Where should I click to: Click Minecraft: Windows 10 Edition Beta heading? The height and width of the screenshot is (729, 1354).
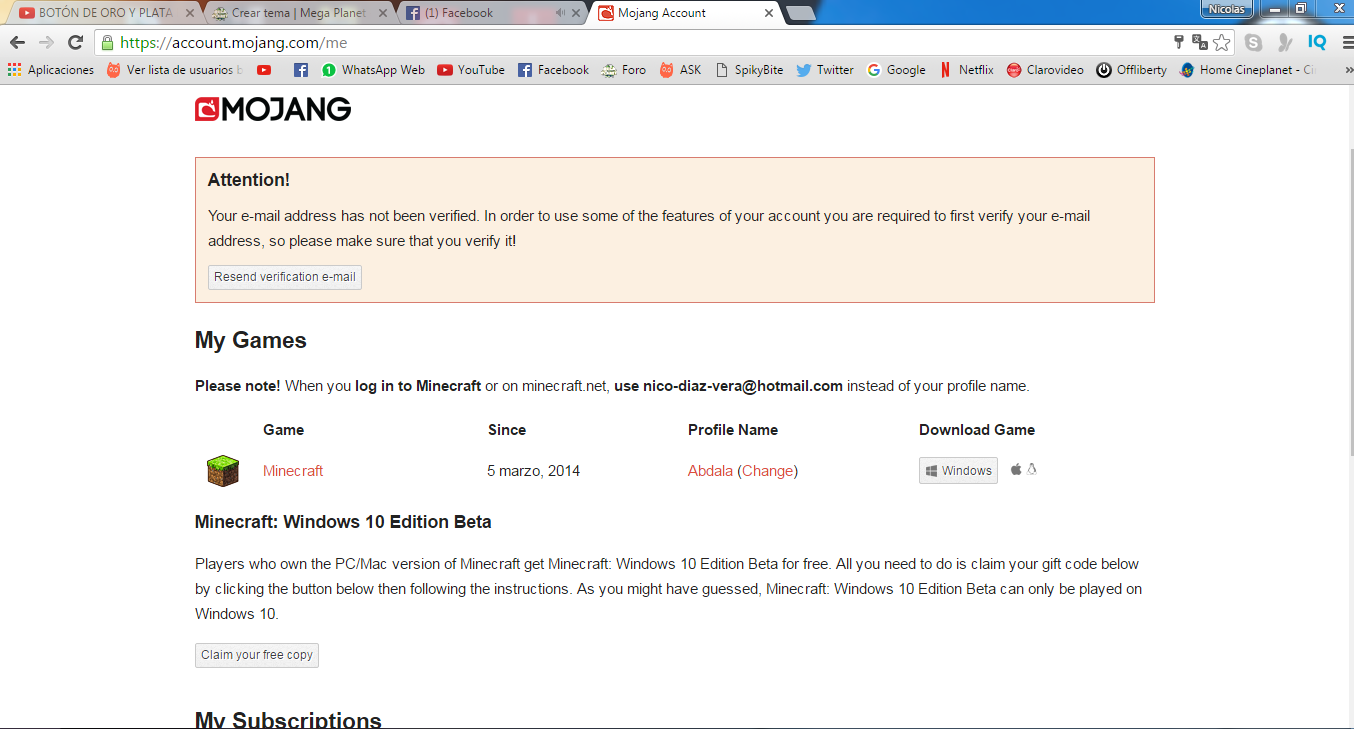(343, 522)
